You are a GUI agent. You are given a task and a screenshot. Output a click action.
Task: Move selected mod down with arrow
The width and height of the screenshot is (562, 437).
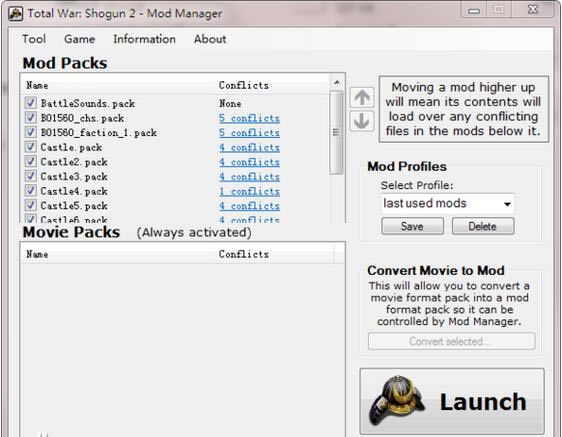(x=362, y=121)
